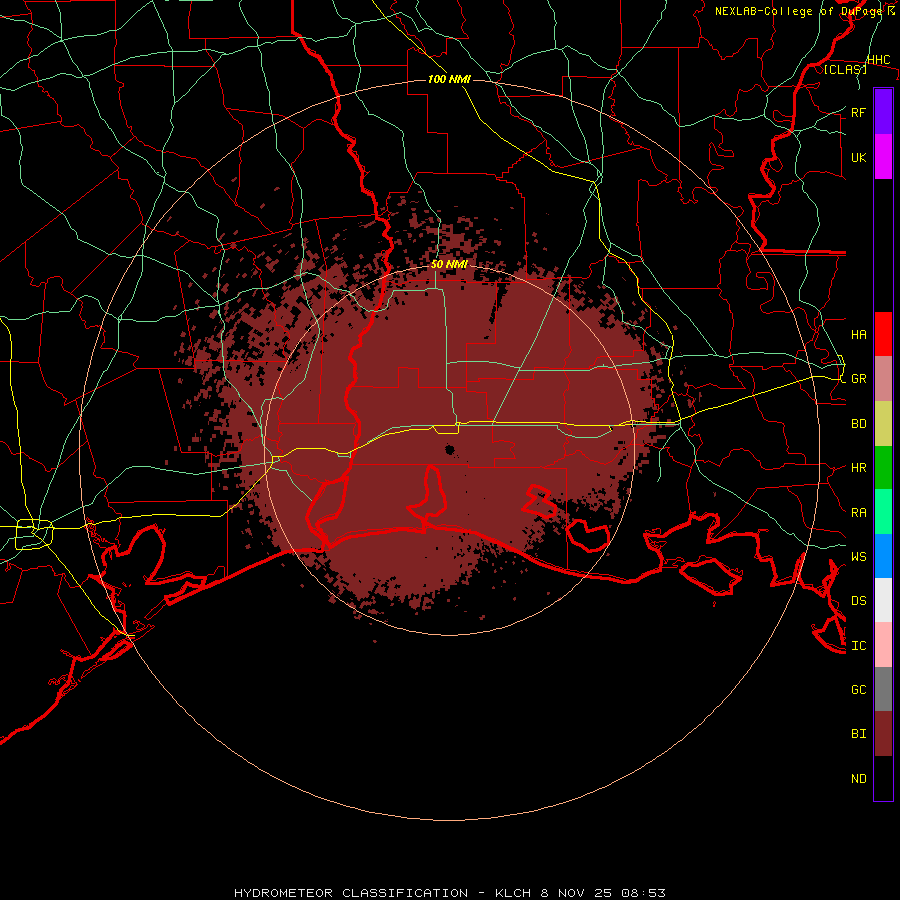Click the WS legend label
This screenshot has height=900, width=900.
tap(859, 556)
